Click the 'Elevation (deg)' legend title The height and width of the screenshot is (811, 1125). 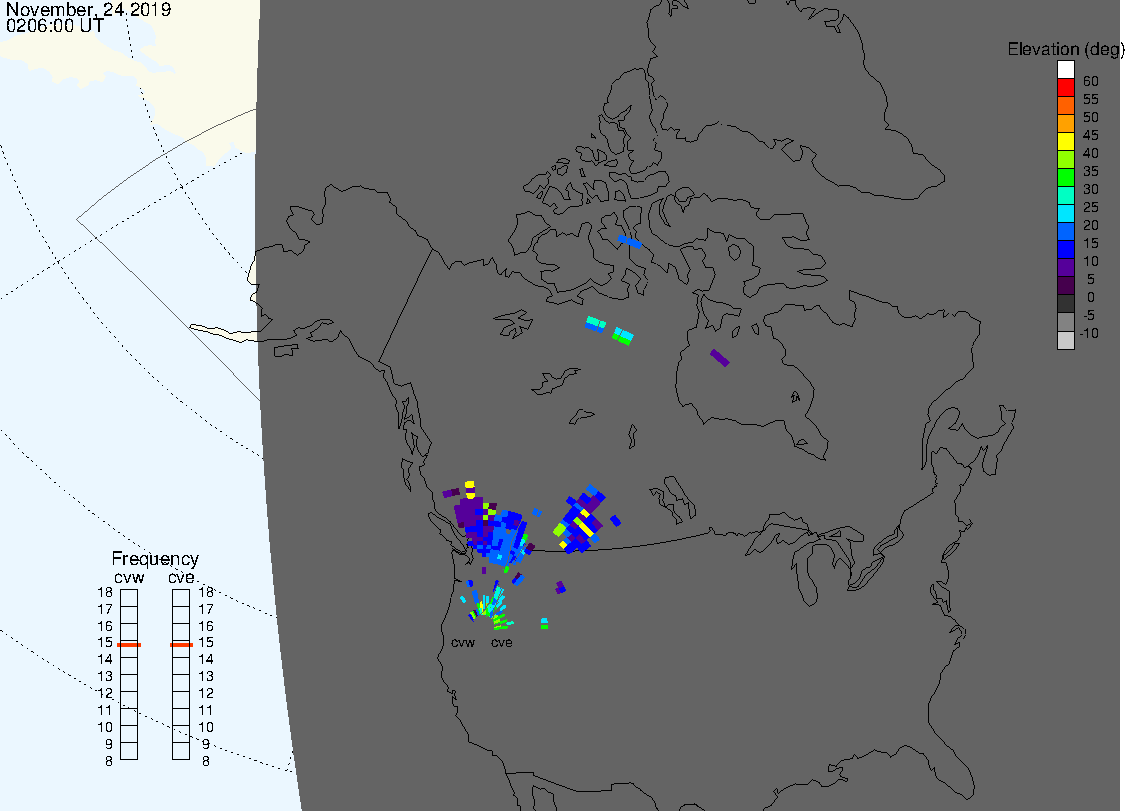click(1065, 50)
